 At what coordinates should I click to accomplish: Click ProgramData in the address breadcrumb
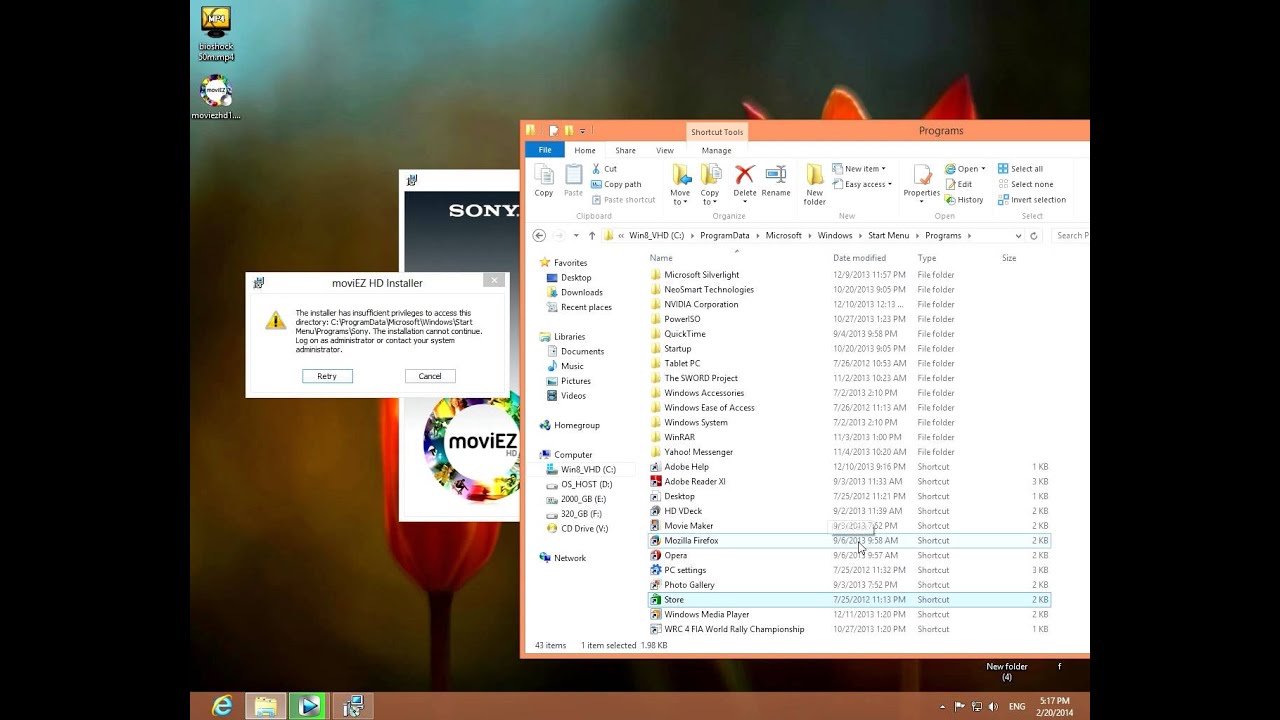724,236
